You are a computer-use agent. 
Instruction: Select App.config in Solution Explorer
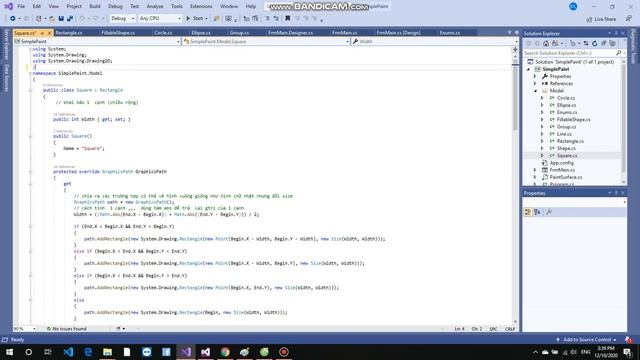[x=561, y=163]
